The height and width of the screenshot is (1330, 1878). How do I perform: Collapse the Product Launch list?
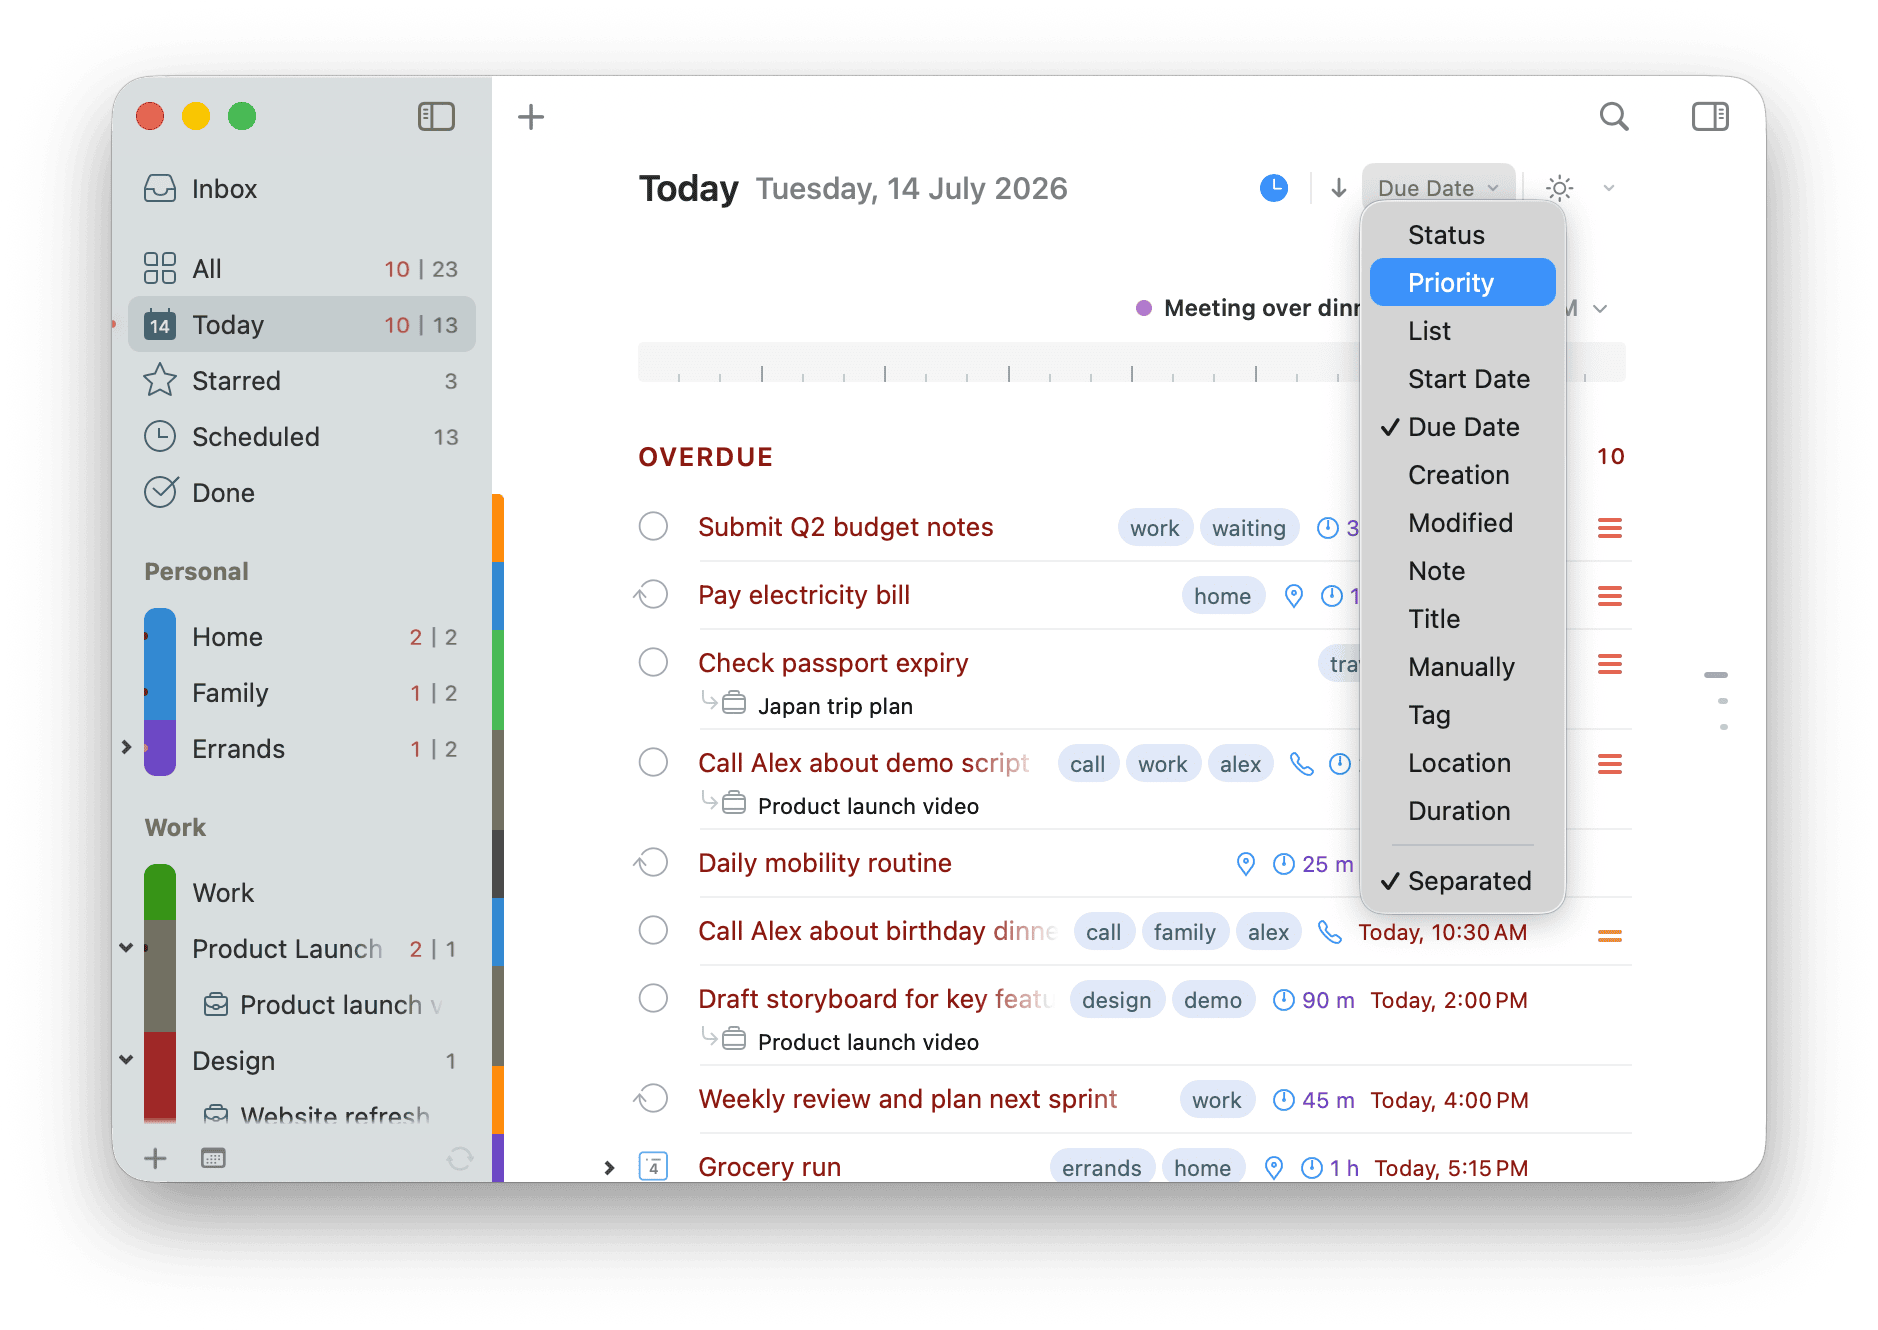click(126, 947)
